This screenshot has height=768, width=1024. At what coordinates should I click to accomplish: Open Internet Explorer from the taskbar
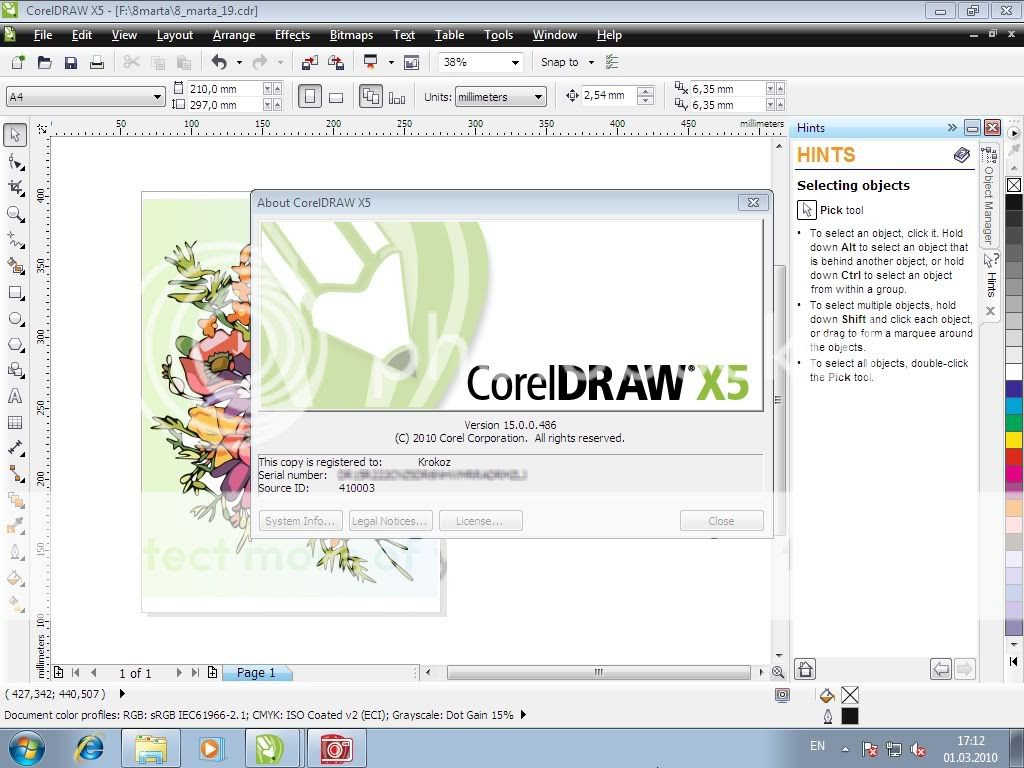(x=89, y=747)
